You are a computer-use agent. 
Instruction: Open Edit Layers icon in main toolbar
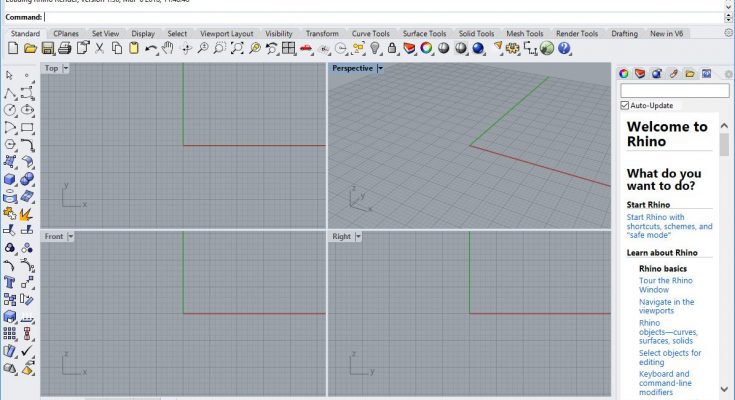pos(409,48)
